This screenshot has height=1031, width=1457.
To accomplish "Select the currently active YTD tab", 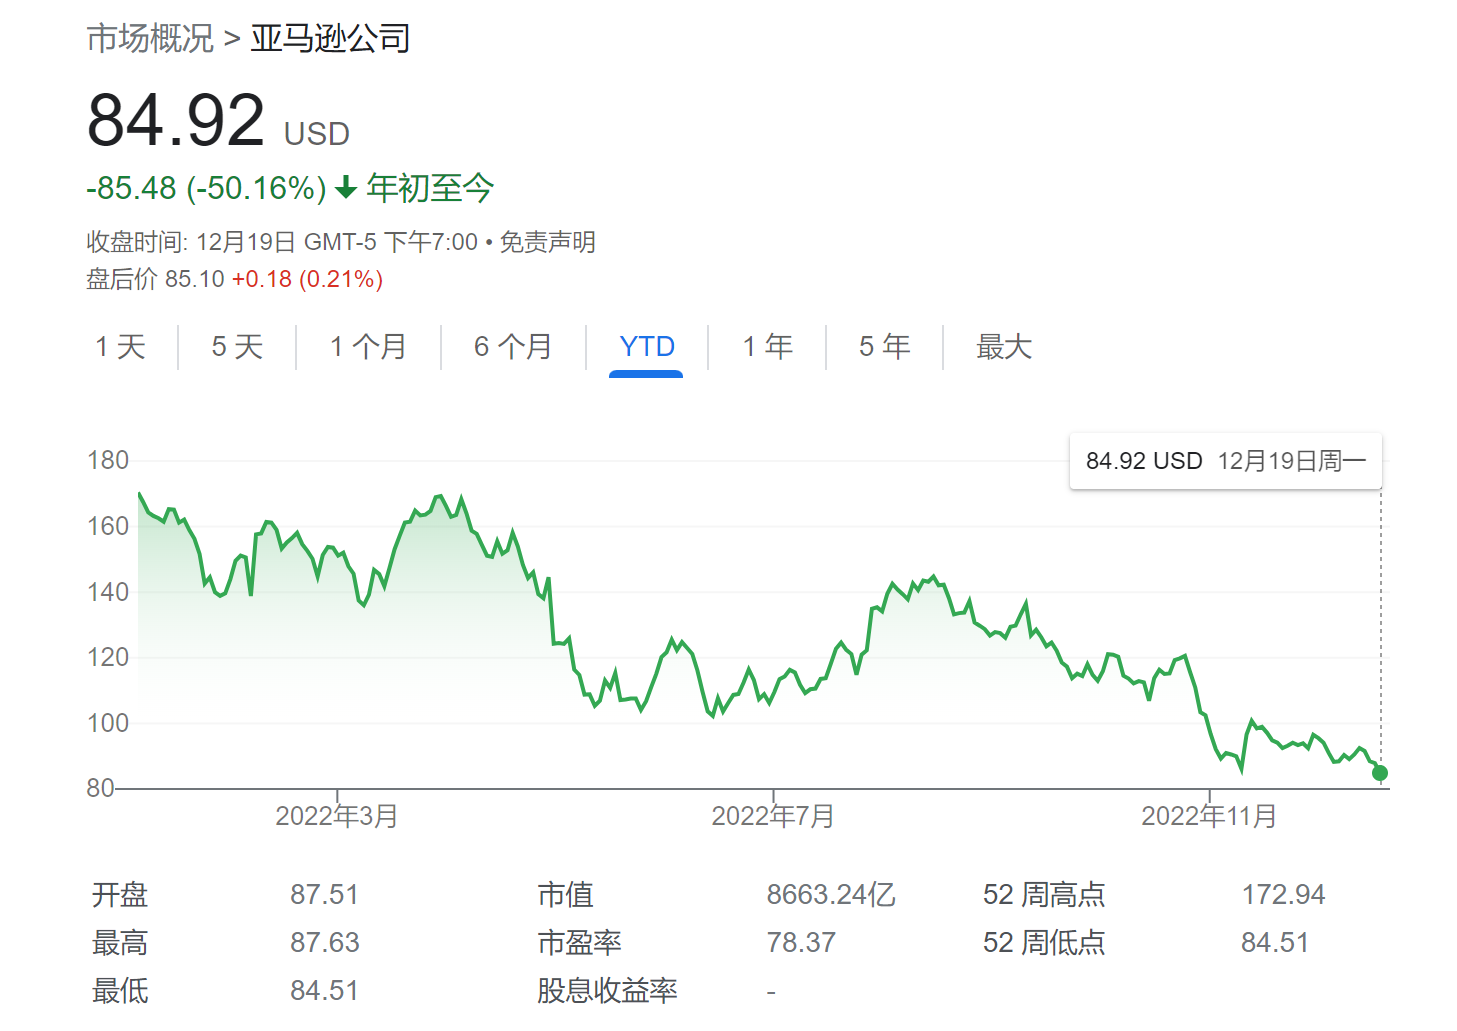I will point(647,346).
